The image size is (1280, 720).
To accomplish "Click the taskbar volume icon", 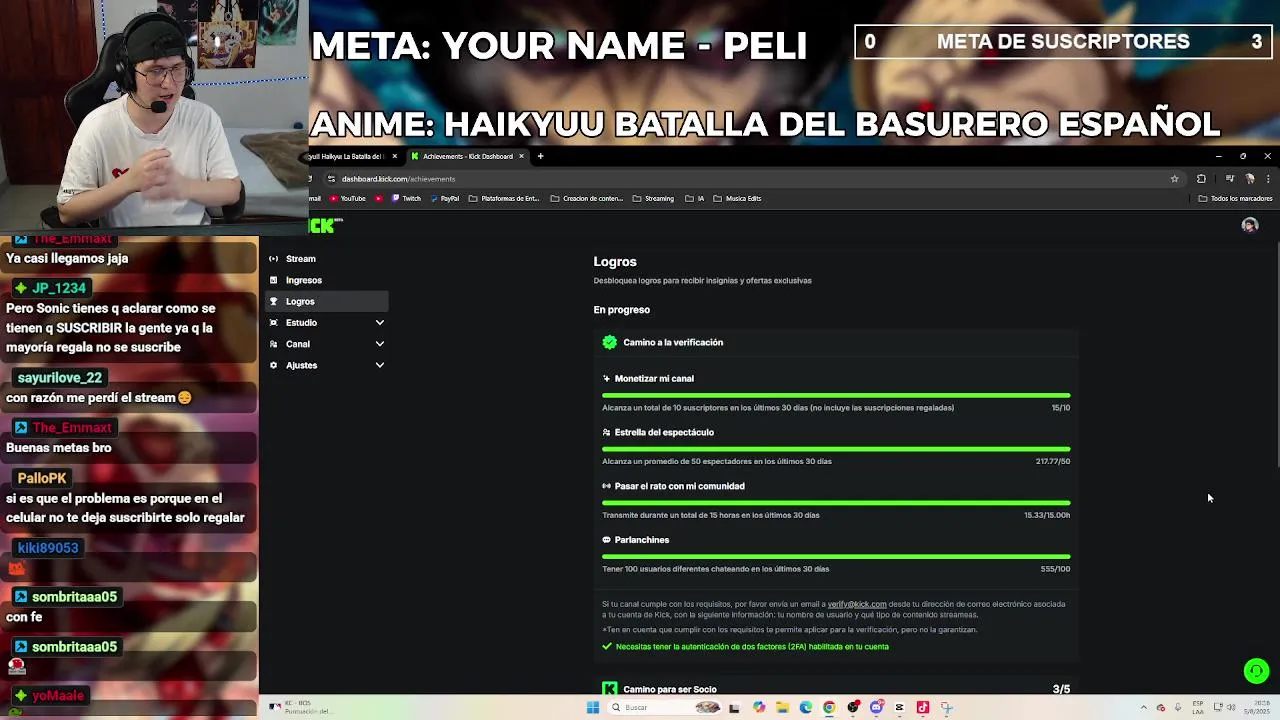I will pos(1231,707).
